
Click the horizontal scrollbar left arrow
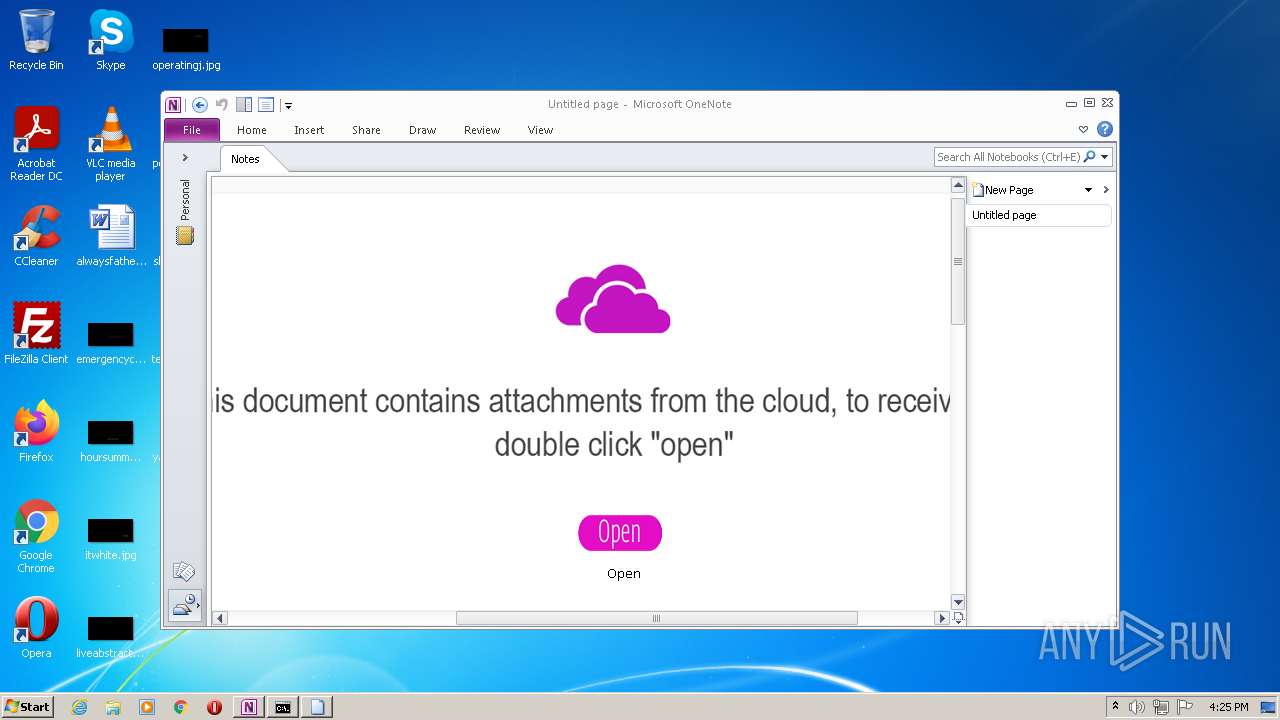tap(221, 618)
